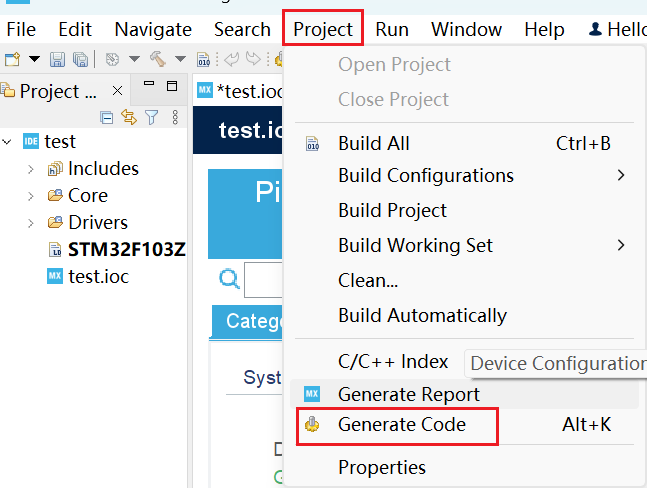Click the build configuration gear icon
The image size is (647, 488).
click(112, 59)
